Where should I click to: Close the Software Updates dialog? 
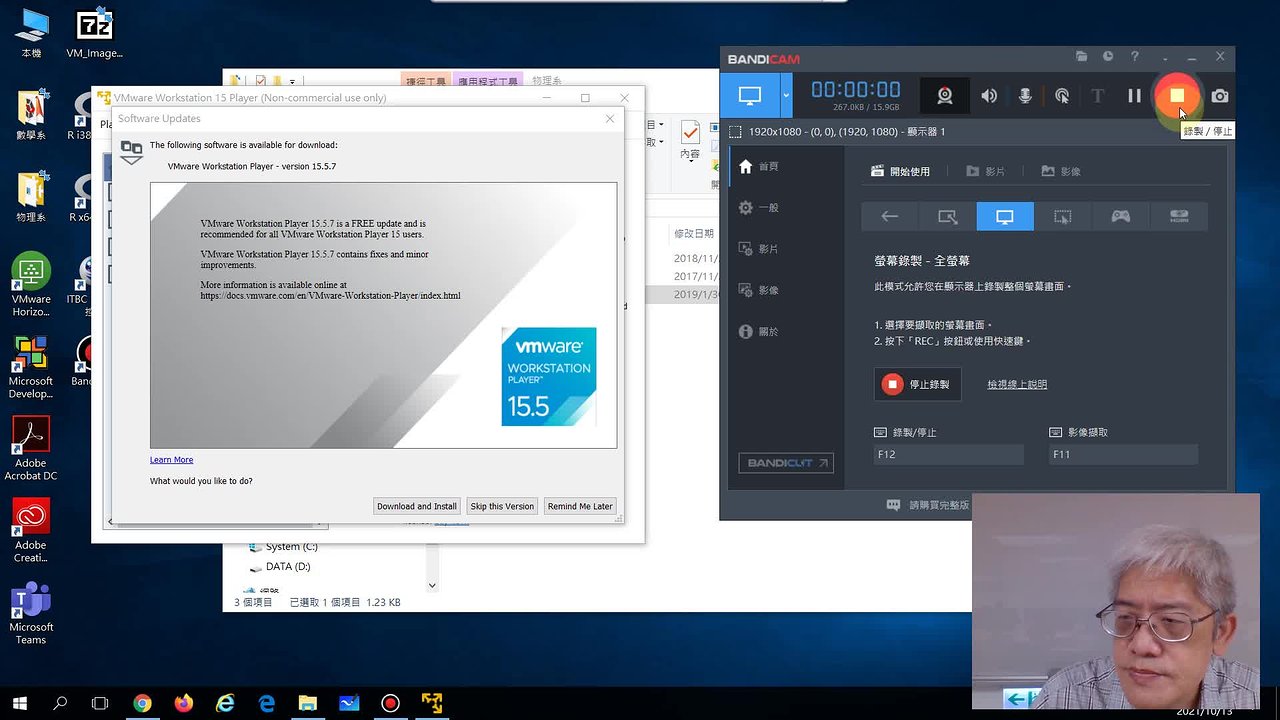point(610,119)
